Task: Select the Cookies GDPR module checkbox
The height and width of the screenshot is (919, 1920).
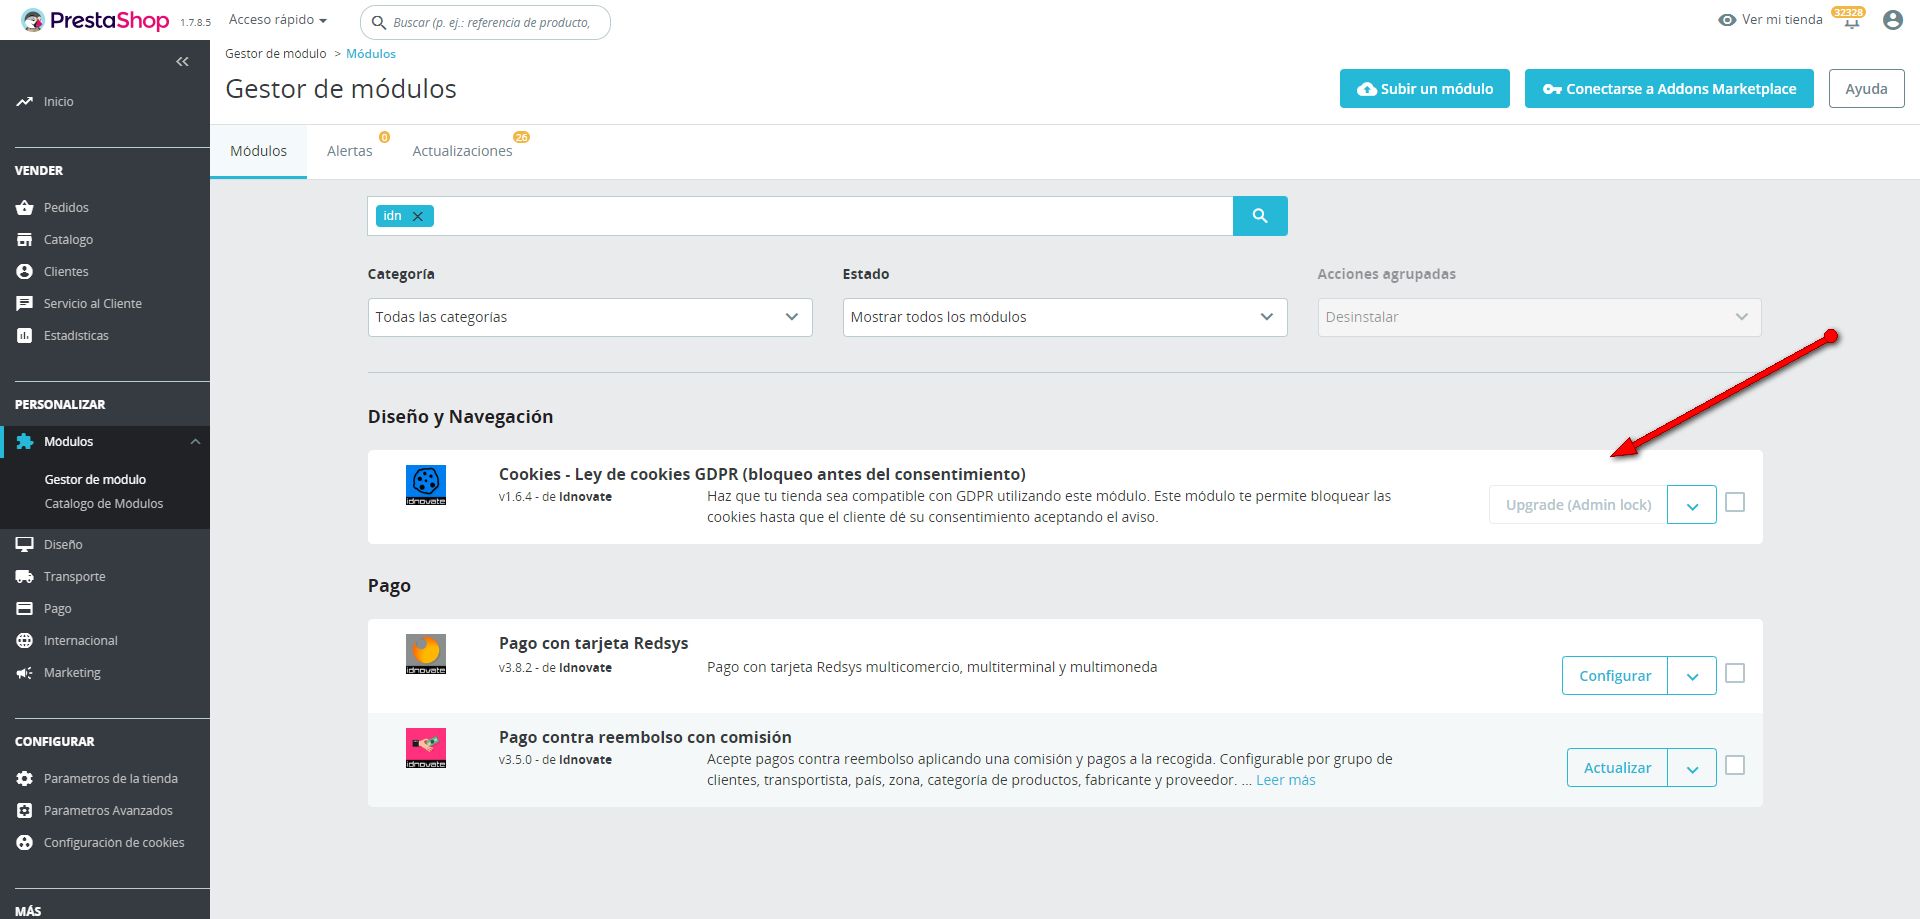Action: tap(1735, 502)
